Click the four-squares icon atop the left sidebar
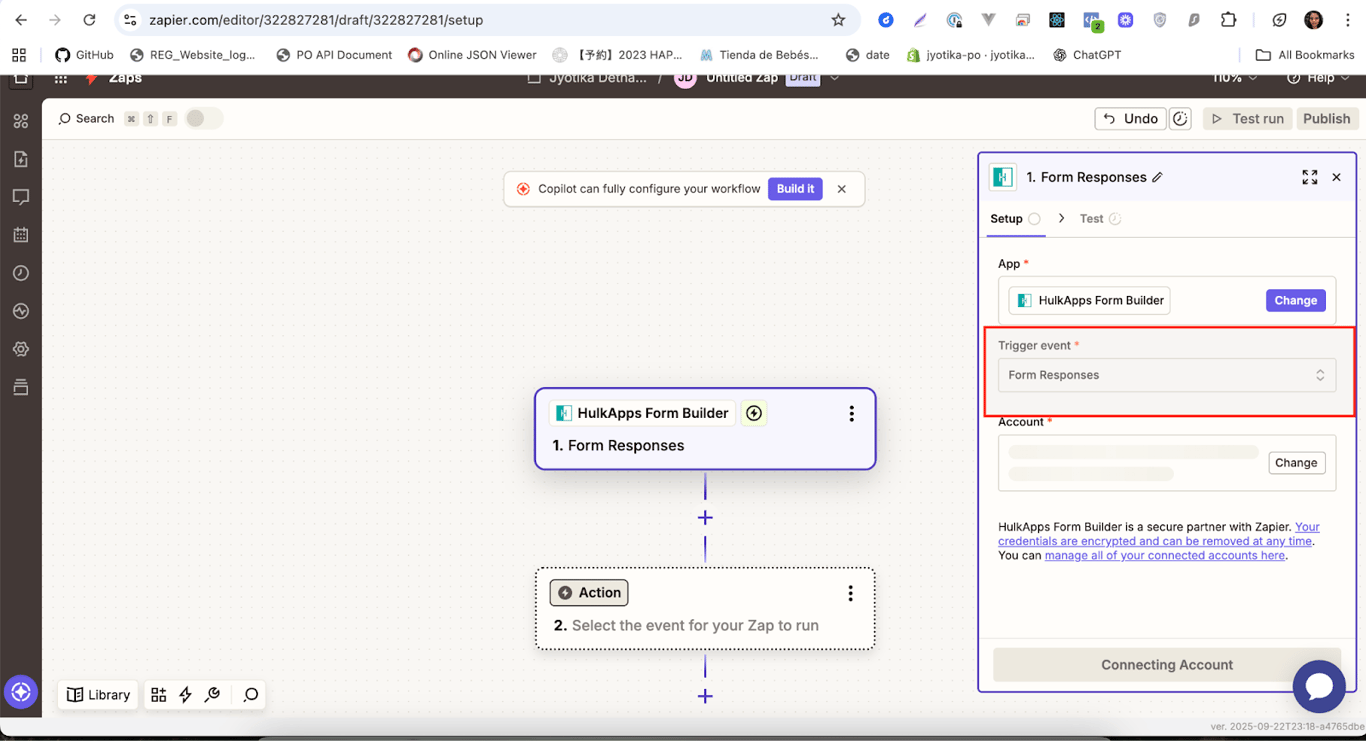Image resolution: width=1366 pixels, height=741 pixels. pos(21,121)
